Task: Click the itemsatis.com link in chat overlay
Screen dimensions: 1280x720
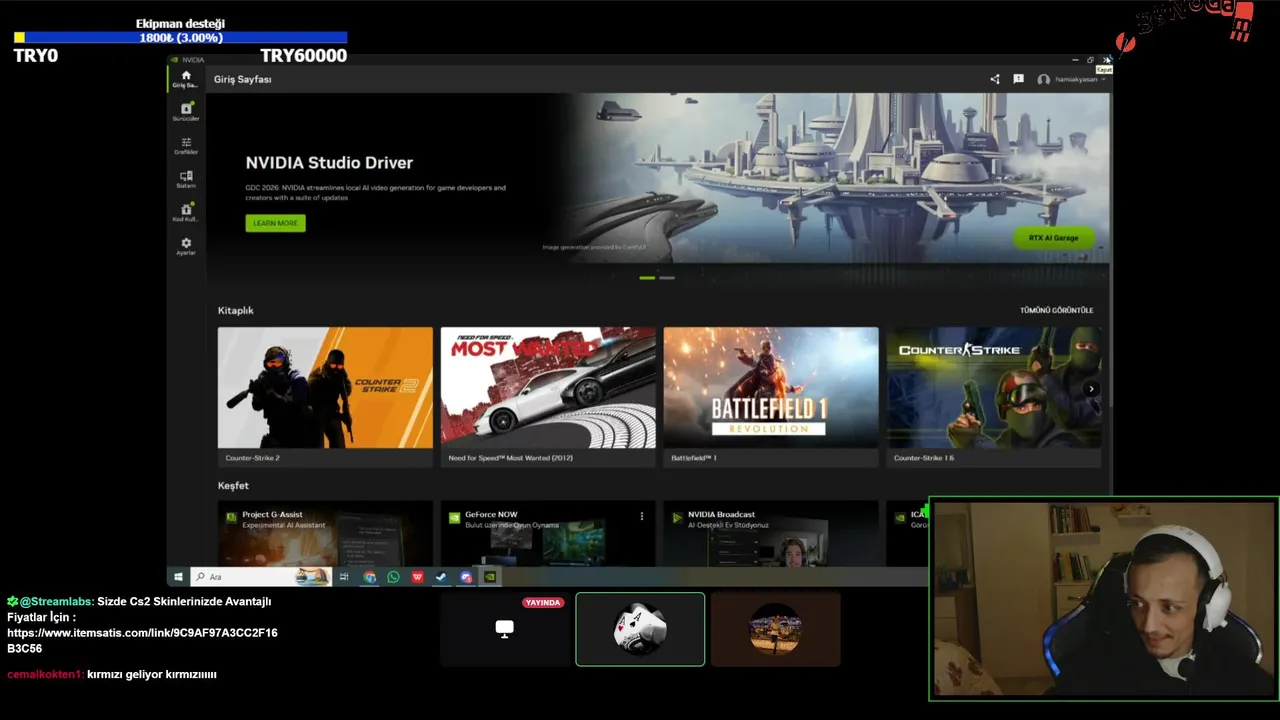Action: [x=142, y=640]
